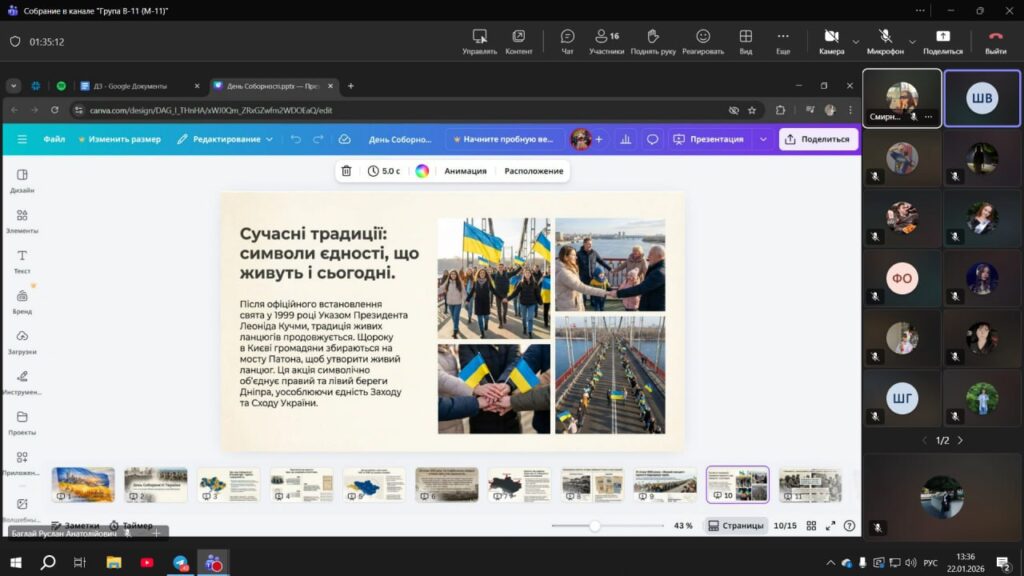Toggle the camera in Teams toolbar
Viewport: 1024px width, 576px height.
(831, 41)
